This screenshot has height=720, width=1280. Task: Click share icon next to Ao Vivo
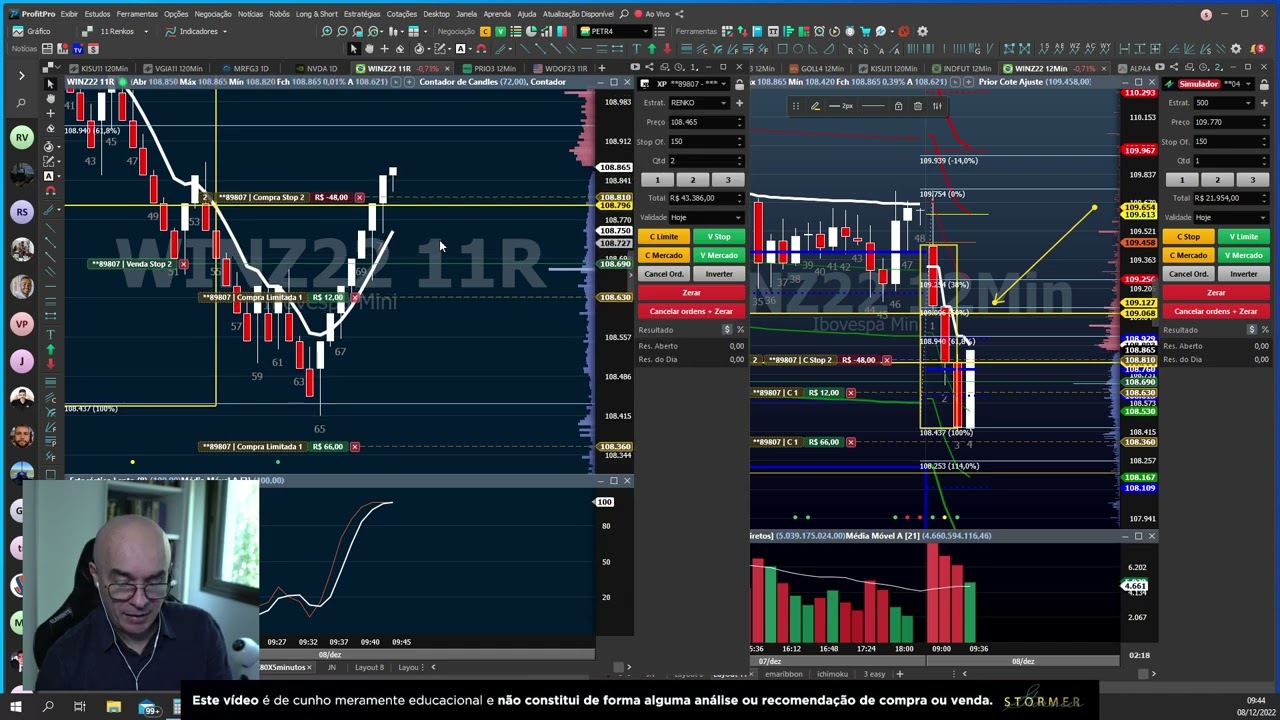point(679,14)
